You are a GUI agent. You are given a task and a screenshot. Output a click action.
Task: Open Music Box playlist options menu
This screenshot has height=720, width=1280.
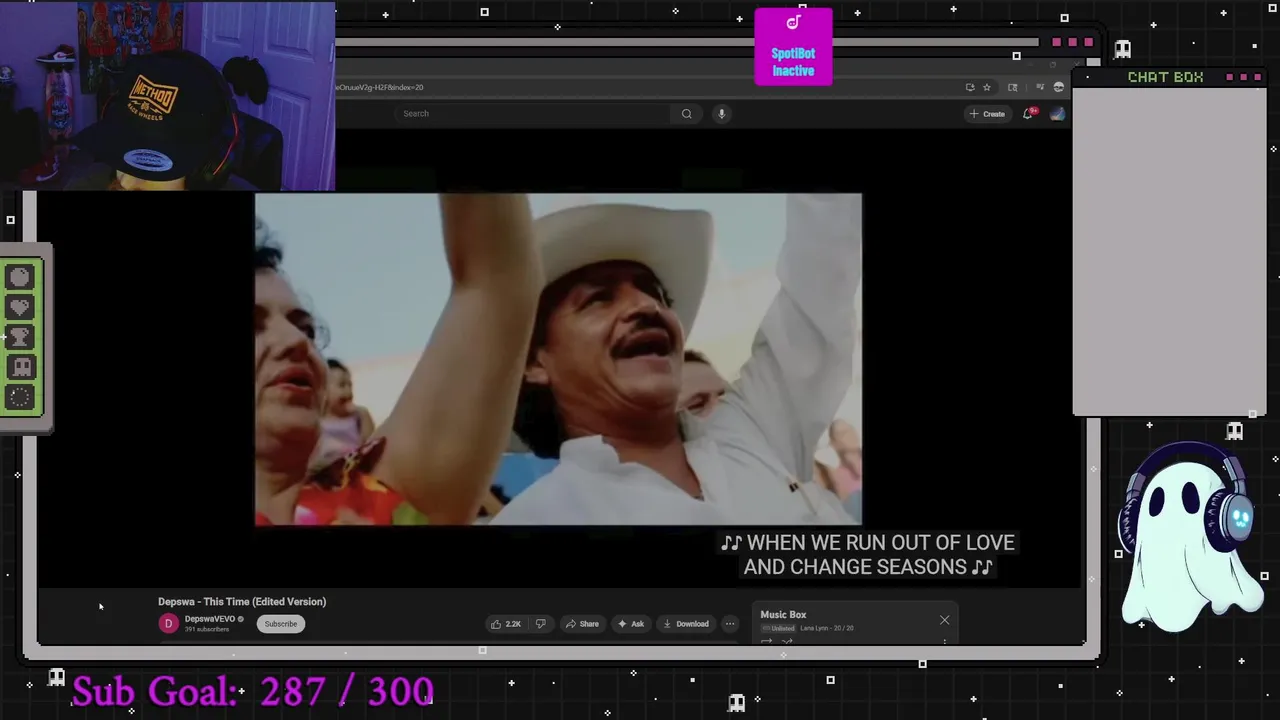click(x=944, y=641)
